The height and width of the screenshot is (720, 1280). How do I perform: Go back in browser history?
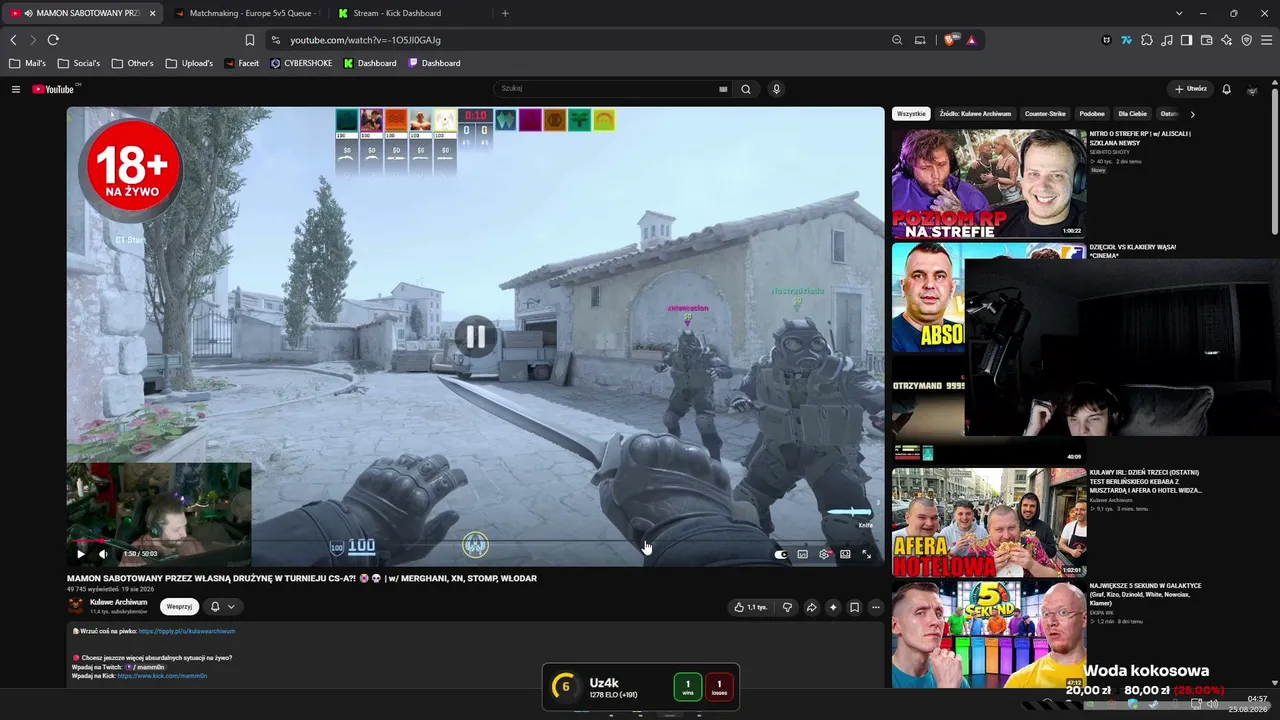(13, 40)
